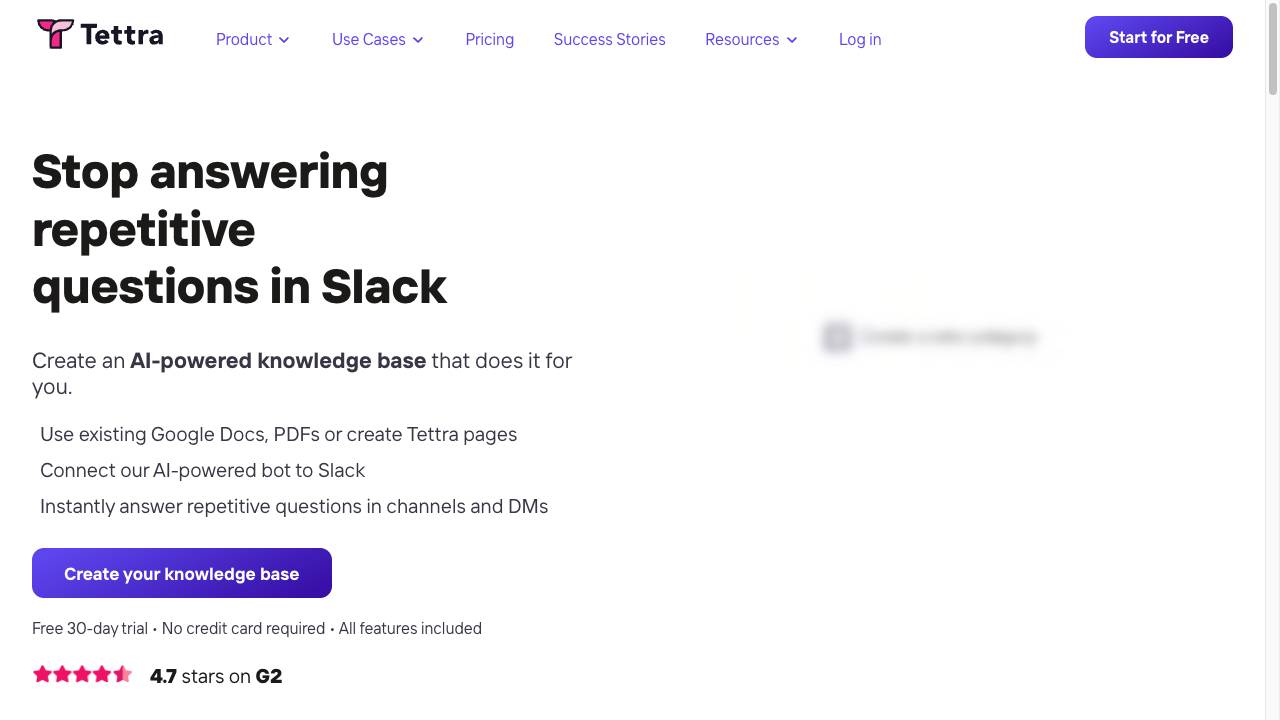Image resolution: width=1280 pixels, height=720 pixels.
Task: Click the half-filled fifth rating star
Action: tap(123, 674)
